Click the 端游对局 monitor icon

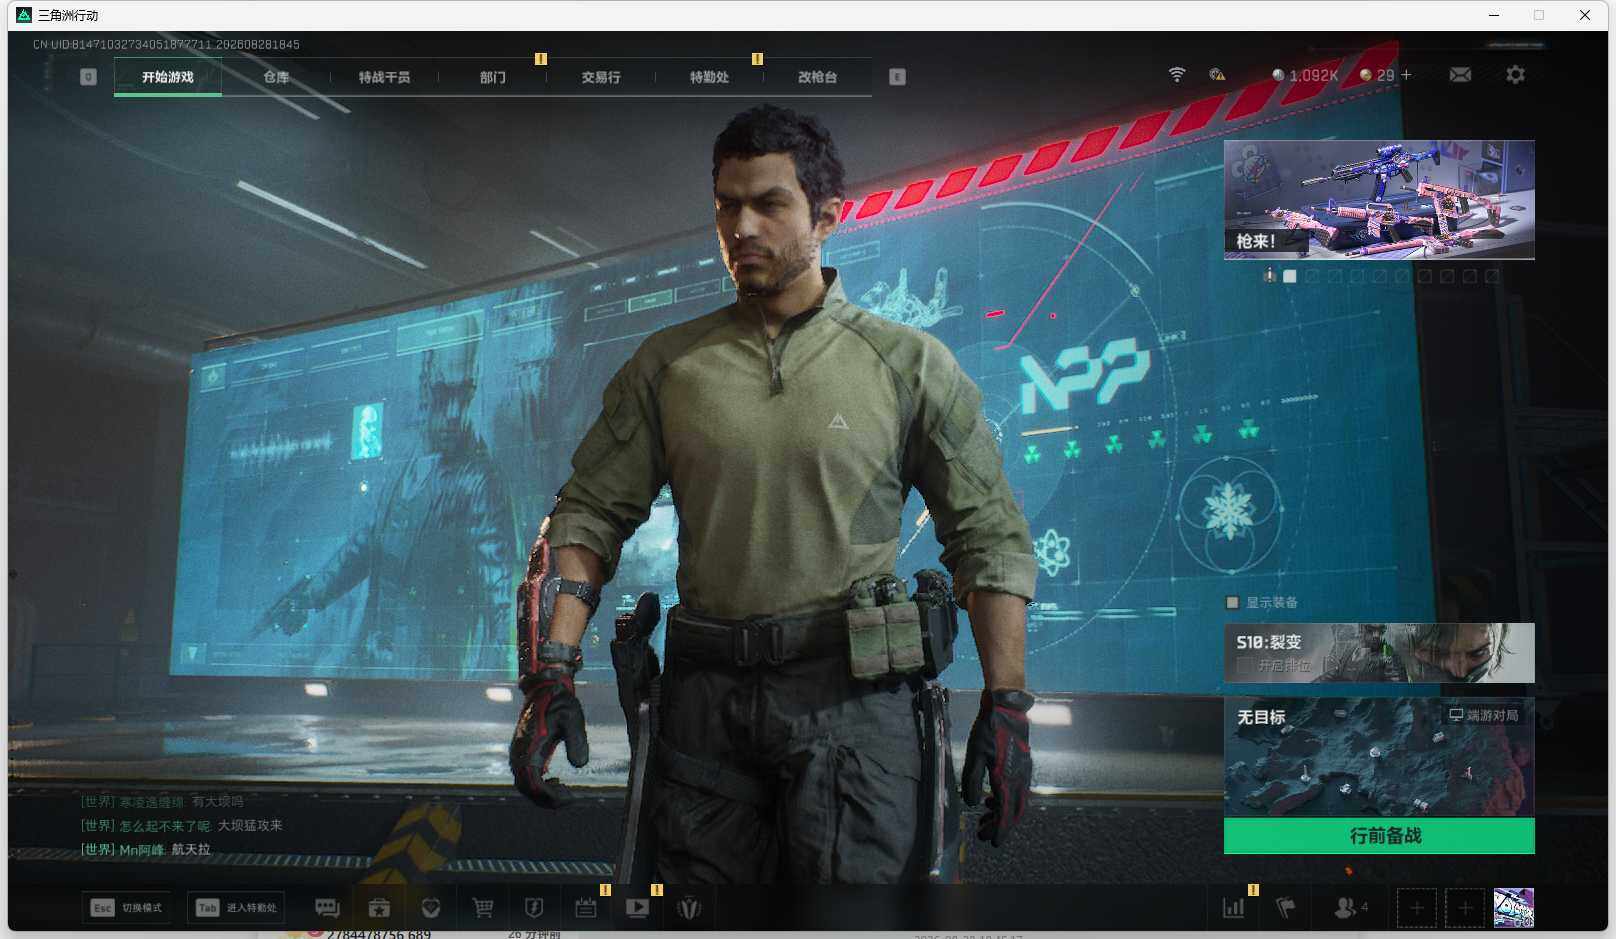1456,715
